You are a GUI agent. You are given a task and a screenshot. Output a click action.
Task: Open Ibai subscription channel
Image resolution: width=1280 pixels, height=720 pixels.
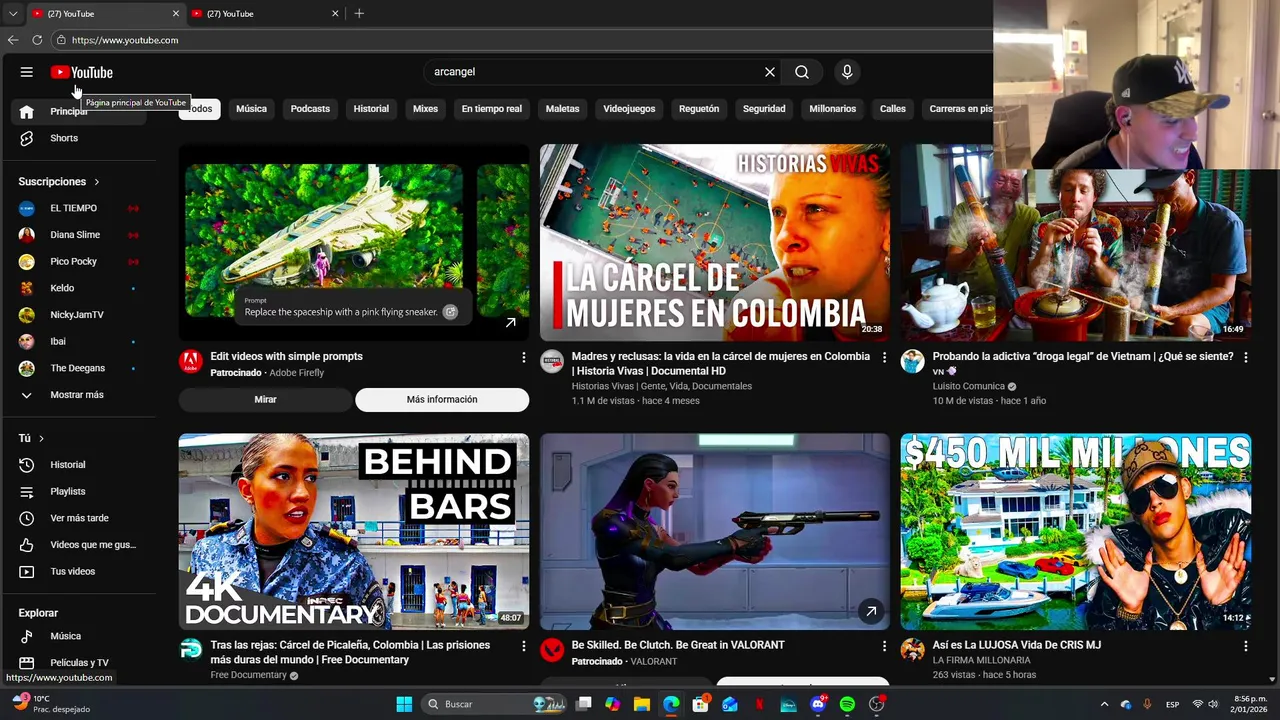[x=78, y=341]
